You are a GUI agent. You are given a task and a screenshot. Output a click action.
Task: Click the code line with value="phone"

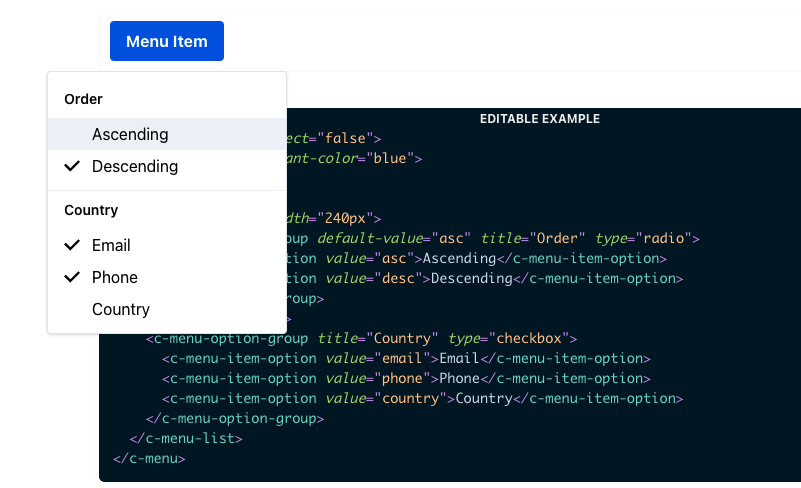click(406, 379)
